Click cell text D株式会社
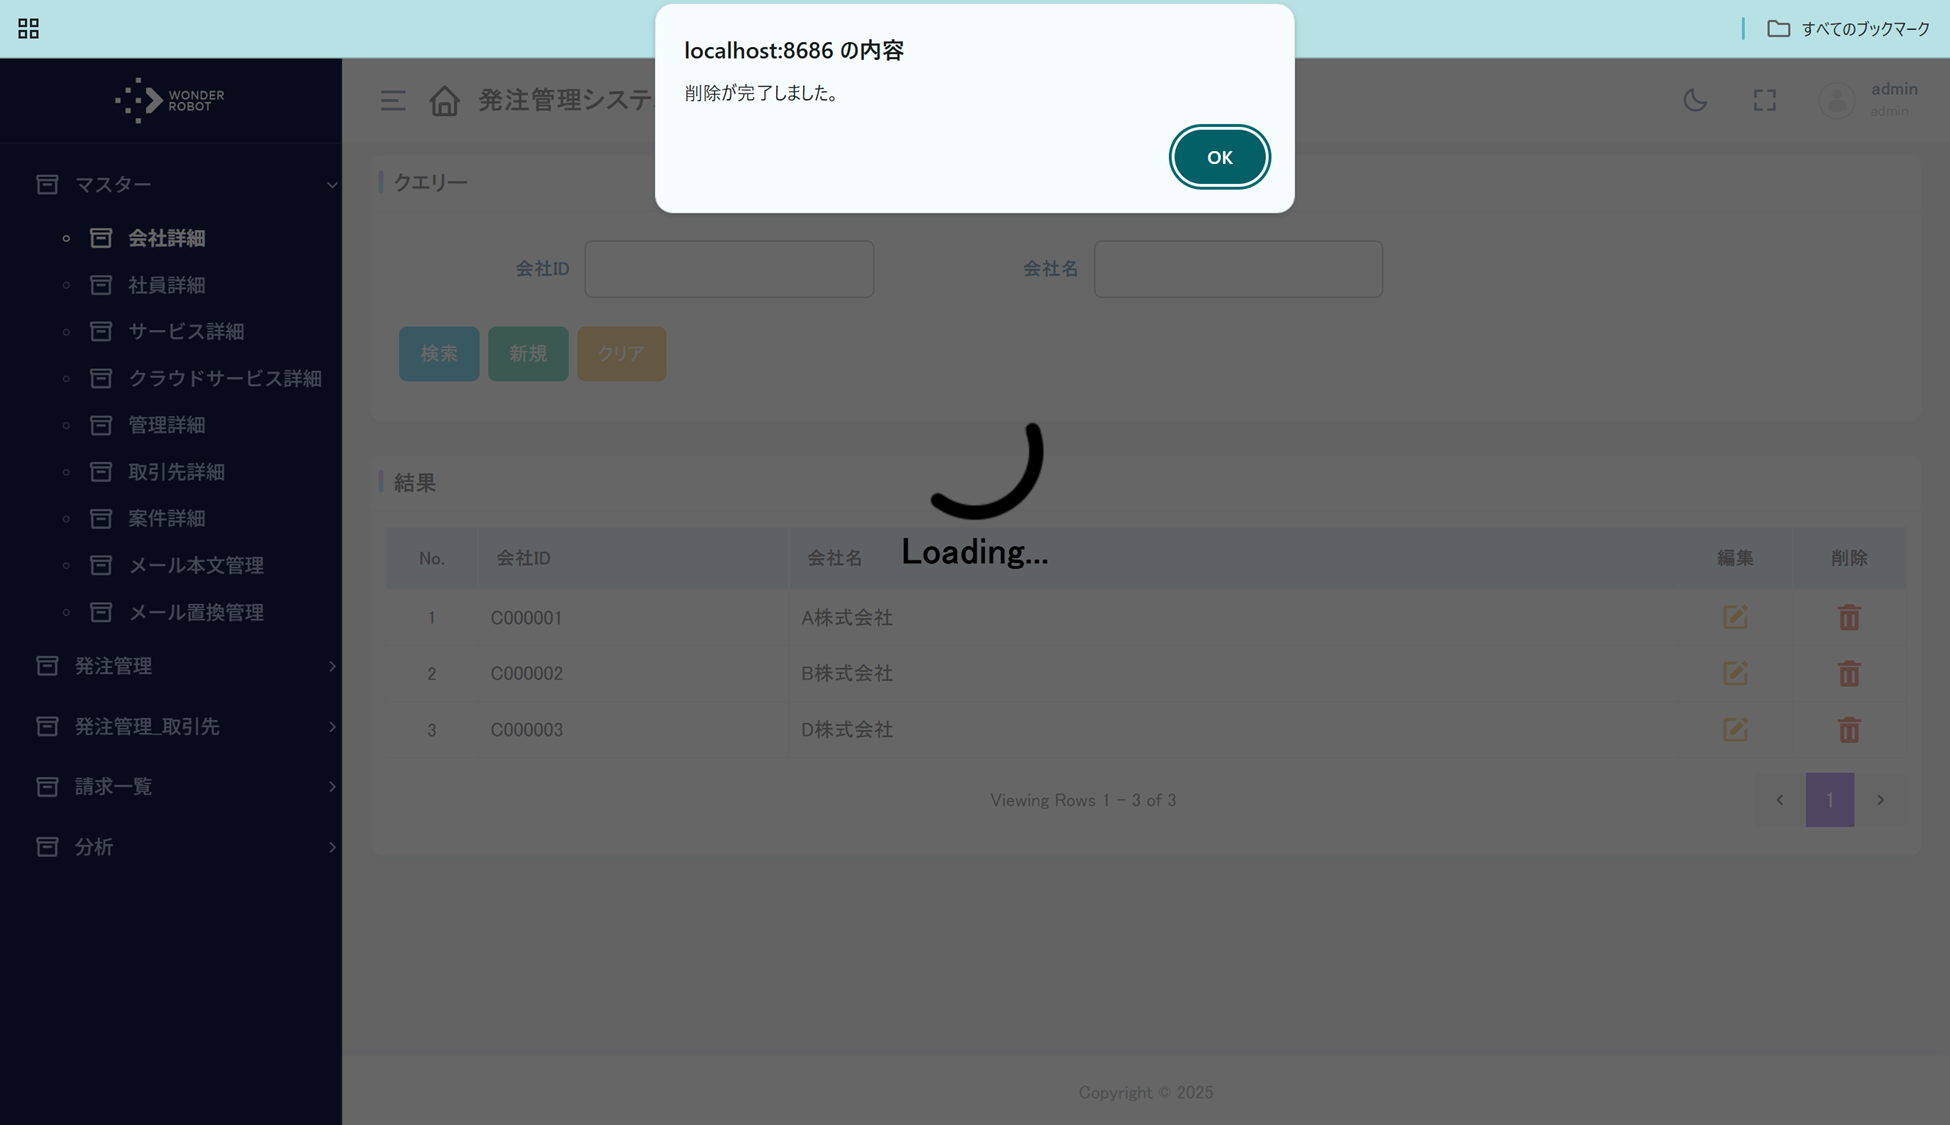 pyautogui.click(x=846, y=730)
